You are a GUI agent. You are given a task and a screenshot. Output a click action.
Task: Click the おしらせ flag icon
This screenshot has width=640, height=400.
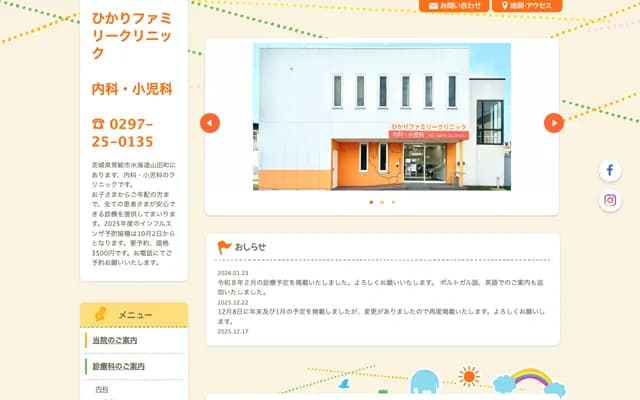click(224, 247)
